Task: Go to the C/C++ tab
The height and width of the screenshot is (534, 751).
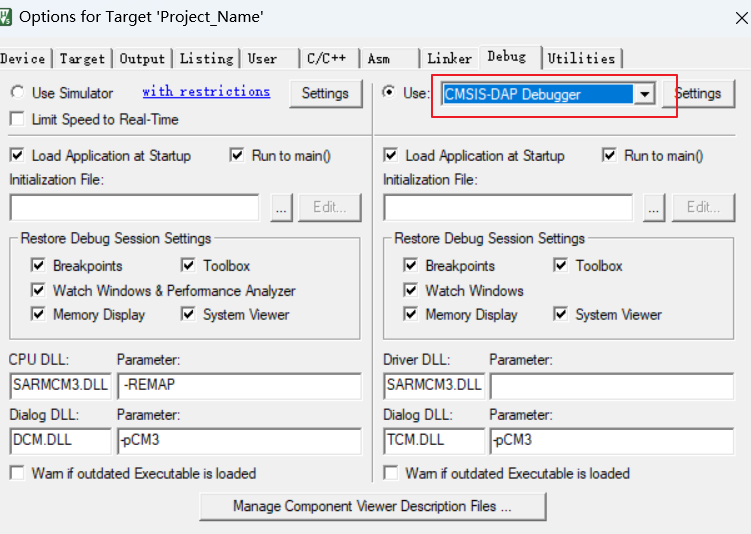Action: point(326,59)
